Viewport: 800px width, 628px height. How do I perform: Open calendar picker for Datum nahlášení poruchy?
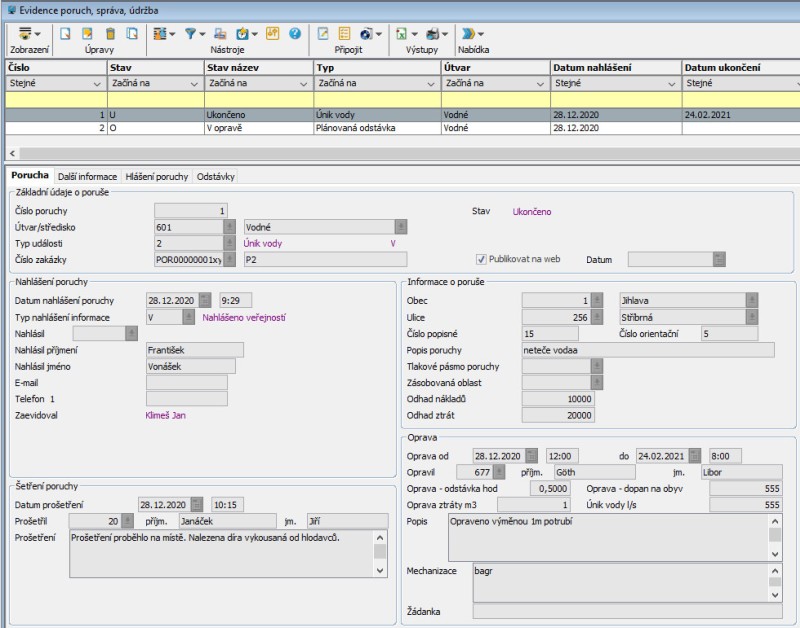tap(204, 300)
